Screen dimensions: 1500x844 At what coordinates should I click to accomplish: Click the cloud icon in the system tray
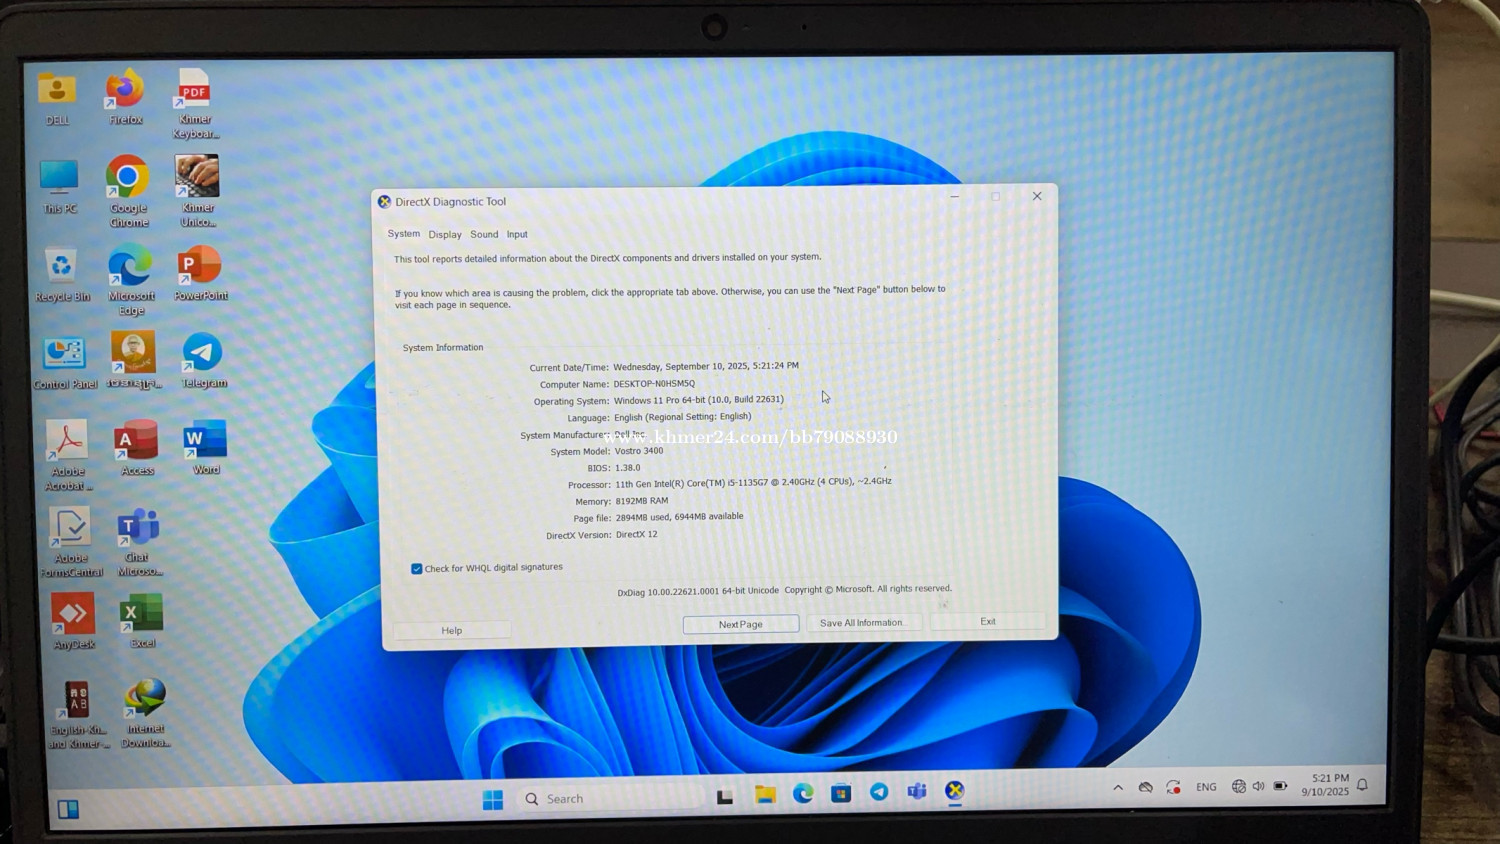click(x=1146, y=788)
